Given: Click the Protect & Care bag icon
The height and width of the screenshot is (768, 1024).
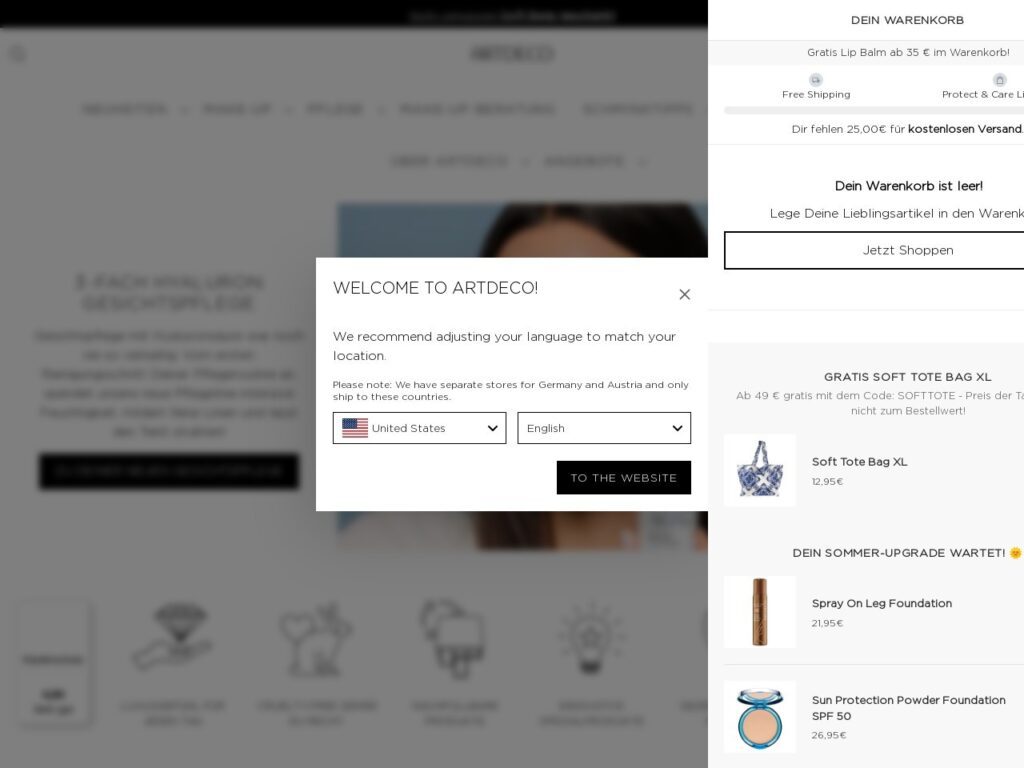Looking at the screenshot, I should click(x=999, y=80).
